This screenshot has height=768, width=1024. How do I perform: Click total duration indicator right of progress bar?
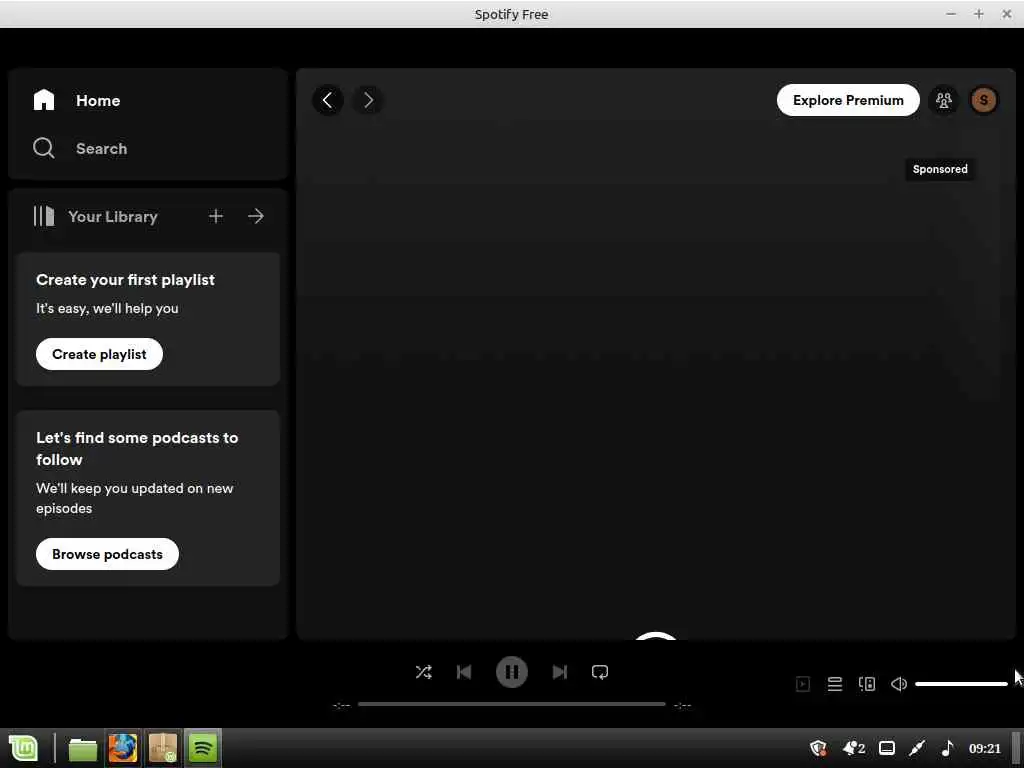click(682, 705)
